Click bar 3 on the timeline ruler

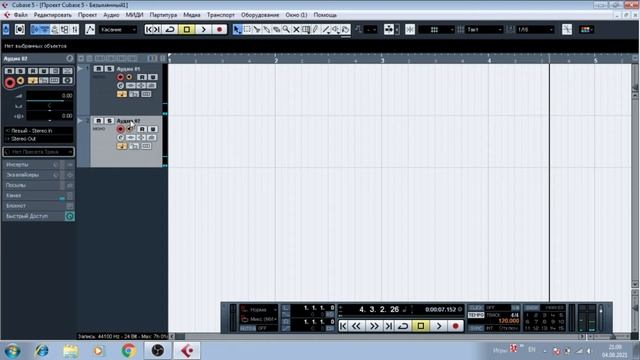[382, 60]
